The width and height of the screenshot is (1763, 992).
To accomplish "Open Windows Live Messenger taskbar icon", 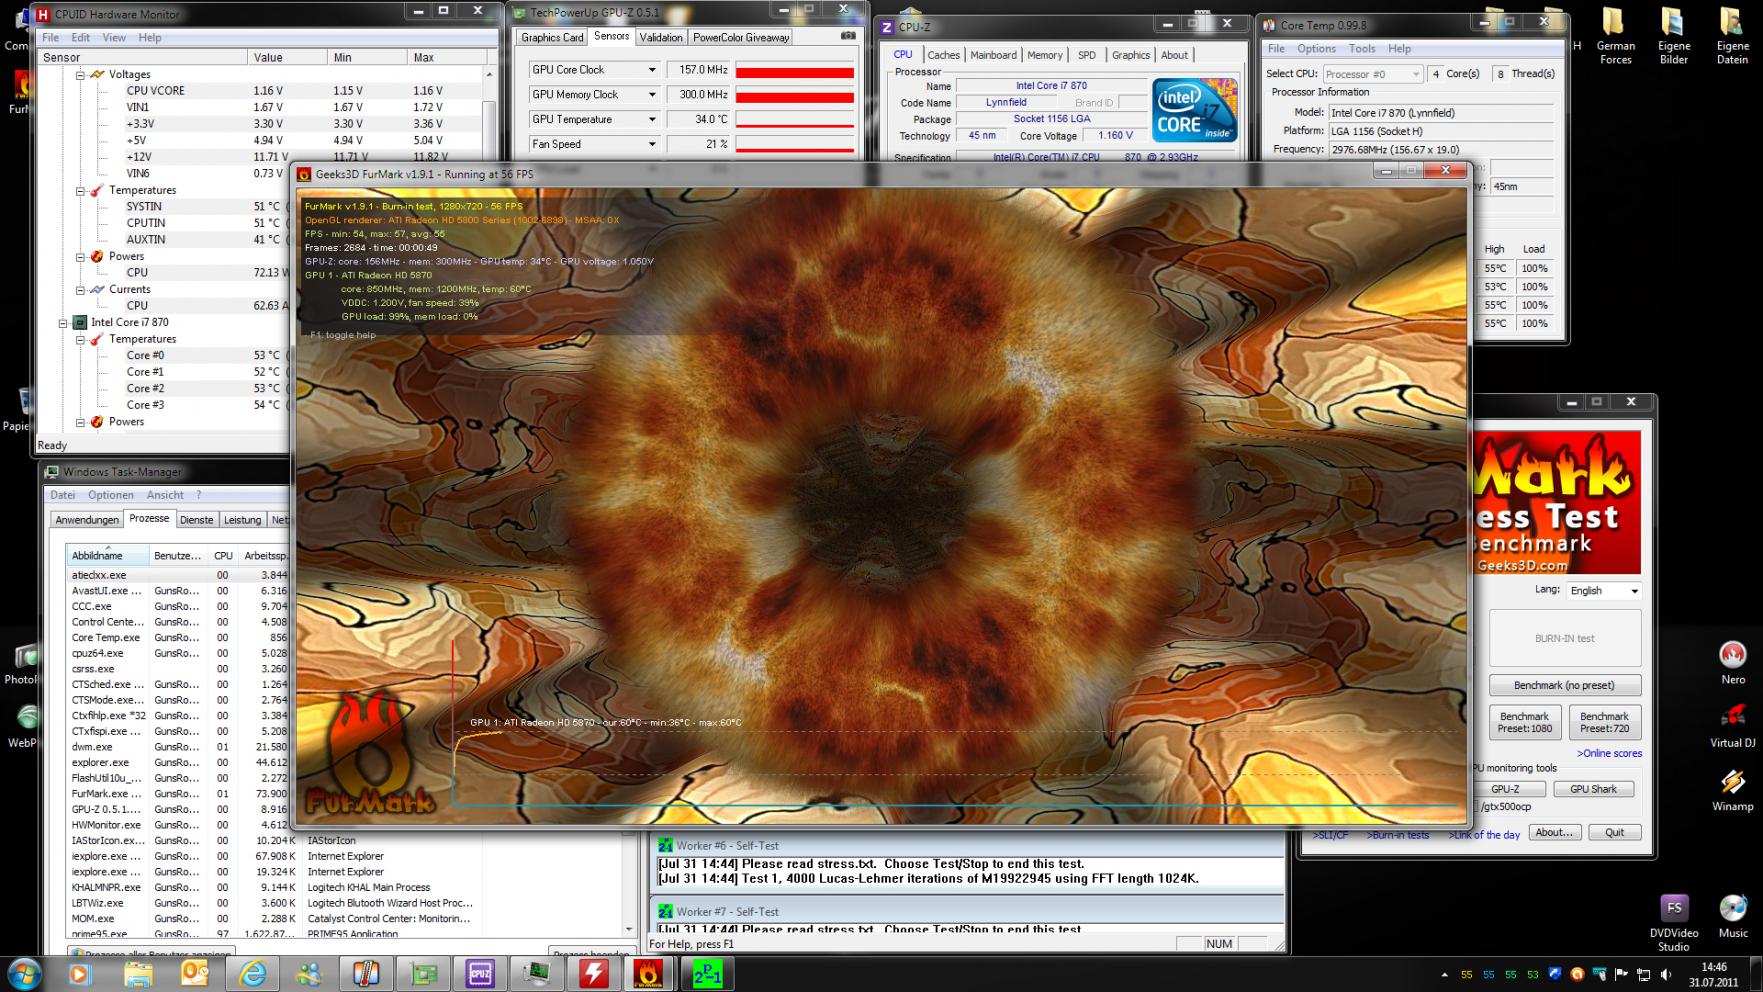I will tap(310, 973).
